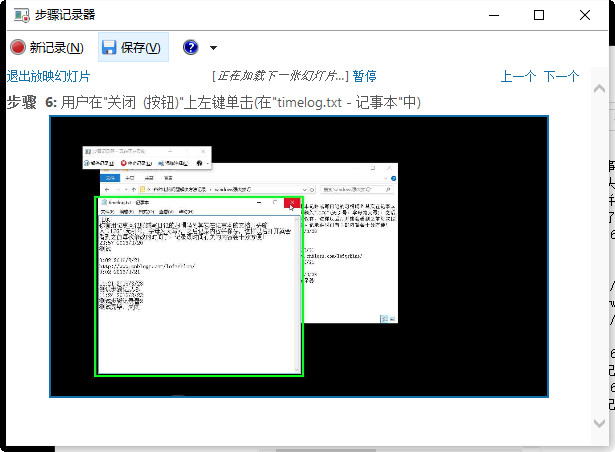Click the vertical scrollbar's down arrow
This screenshot has height=452, width=615.
coord(599,423)
